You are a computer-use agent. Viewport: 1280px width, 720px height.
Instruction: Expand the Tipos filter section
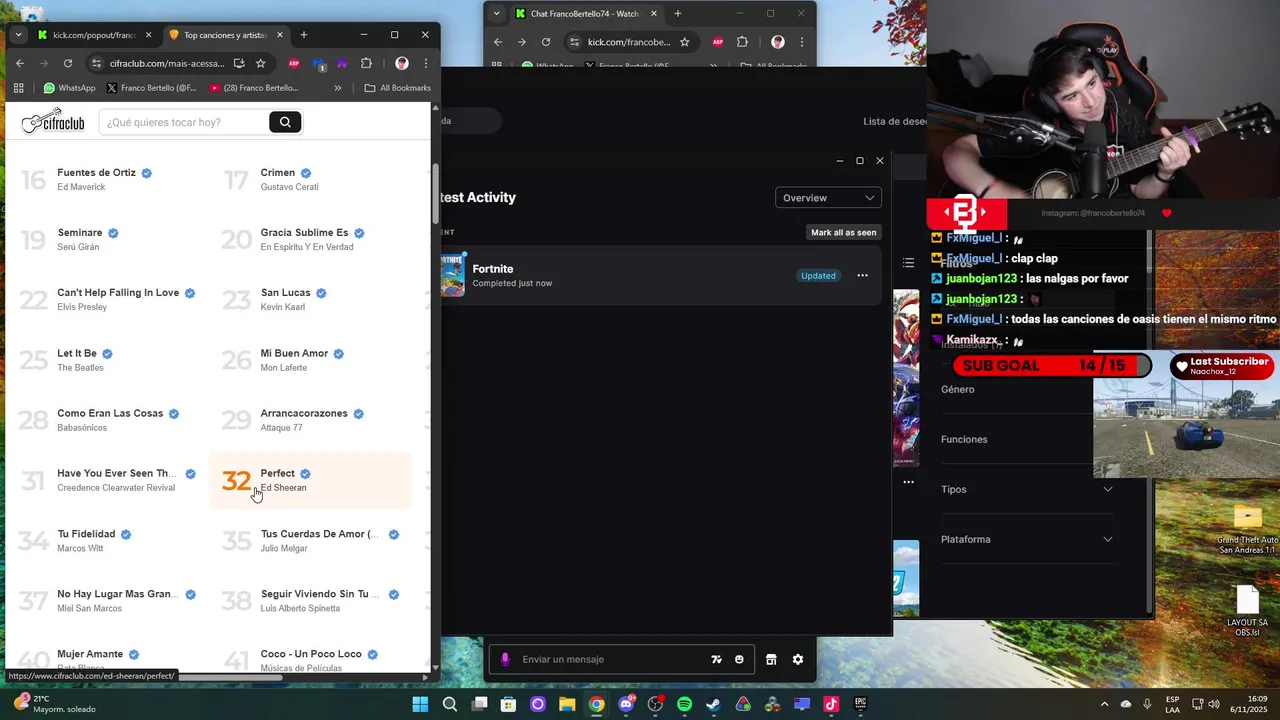[x=1027, y=489]
